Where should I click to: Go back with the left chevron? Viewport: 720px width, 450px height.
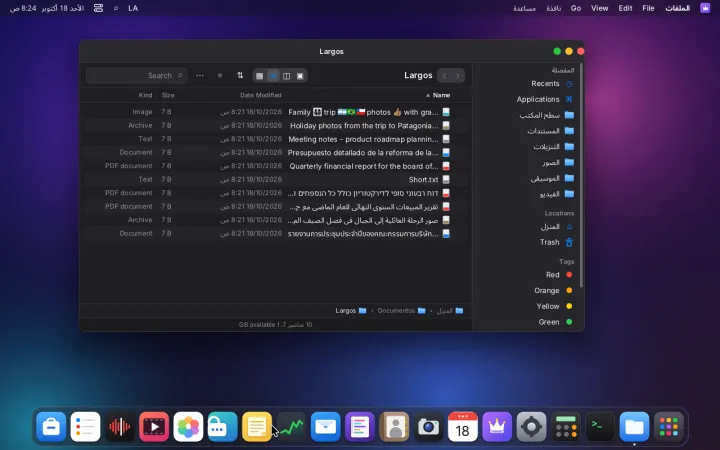pyautogui.click(x=444, y=75)
